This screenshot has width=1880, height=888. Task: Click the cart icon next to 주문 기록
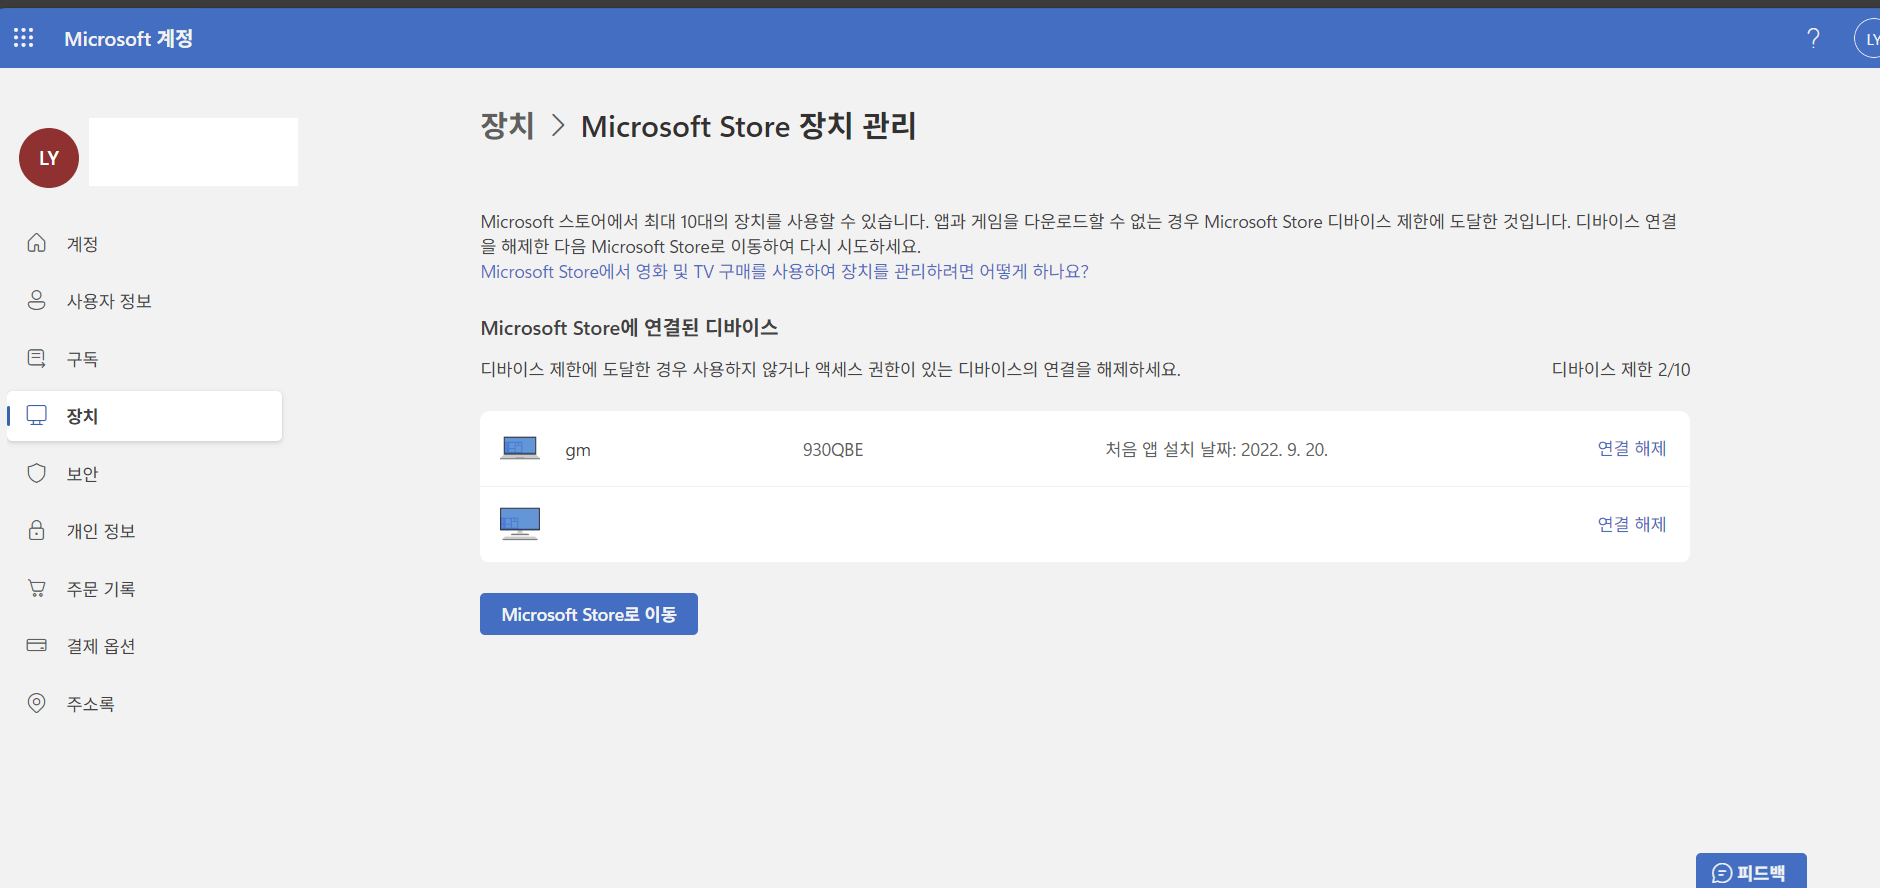pos(37,588)
